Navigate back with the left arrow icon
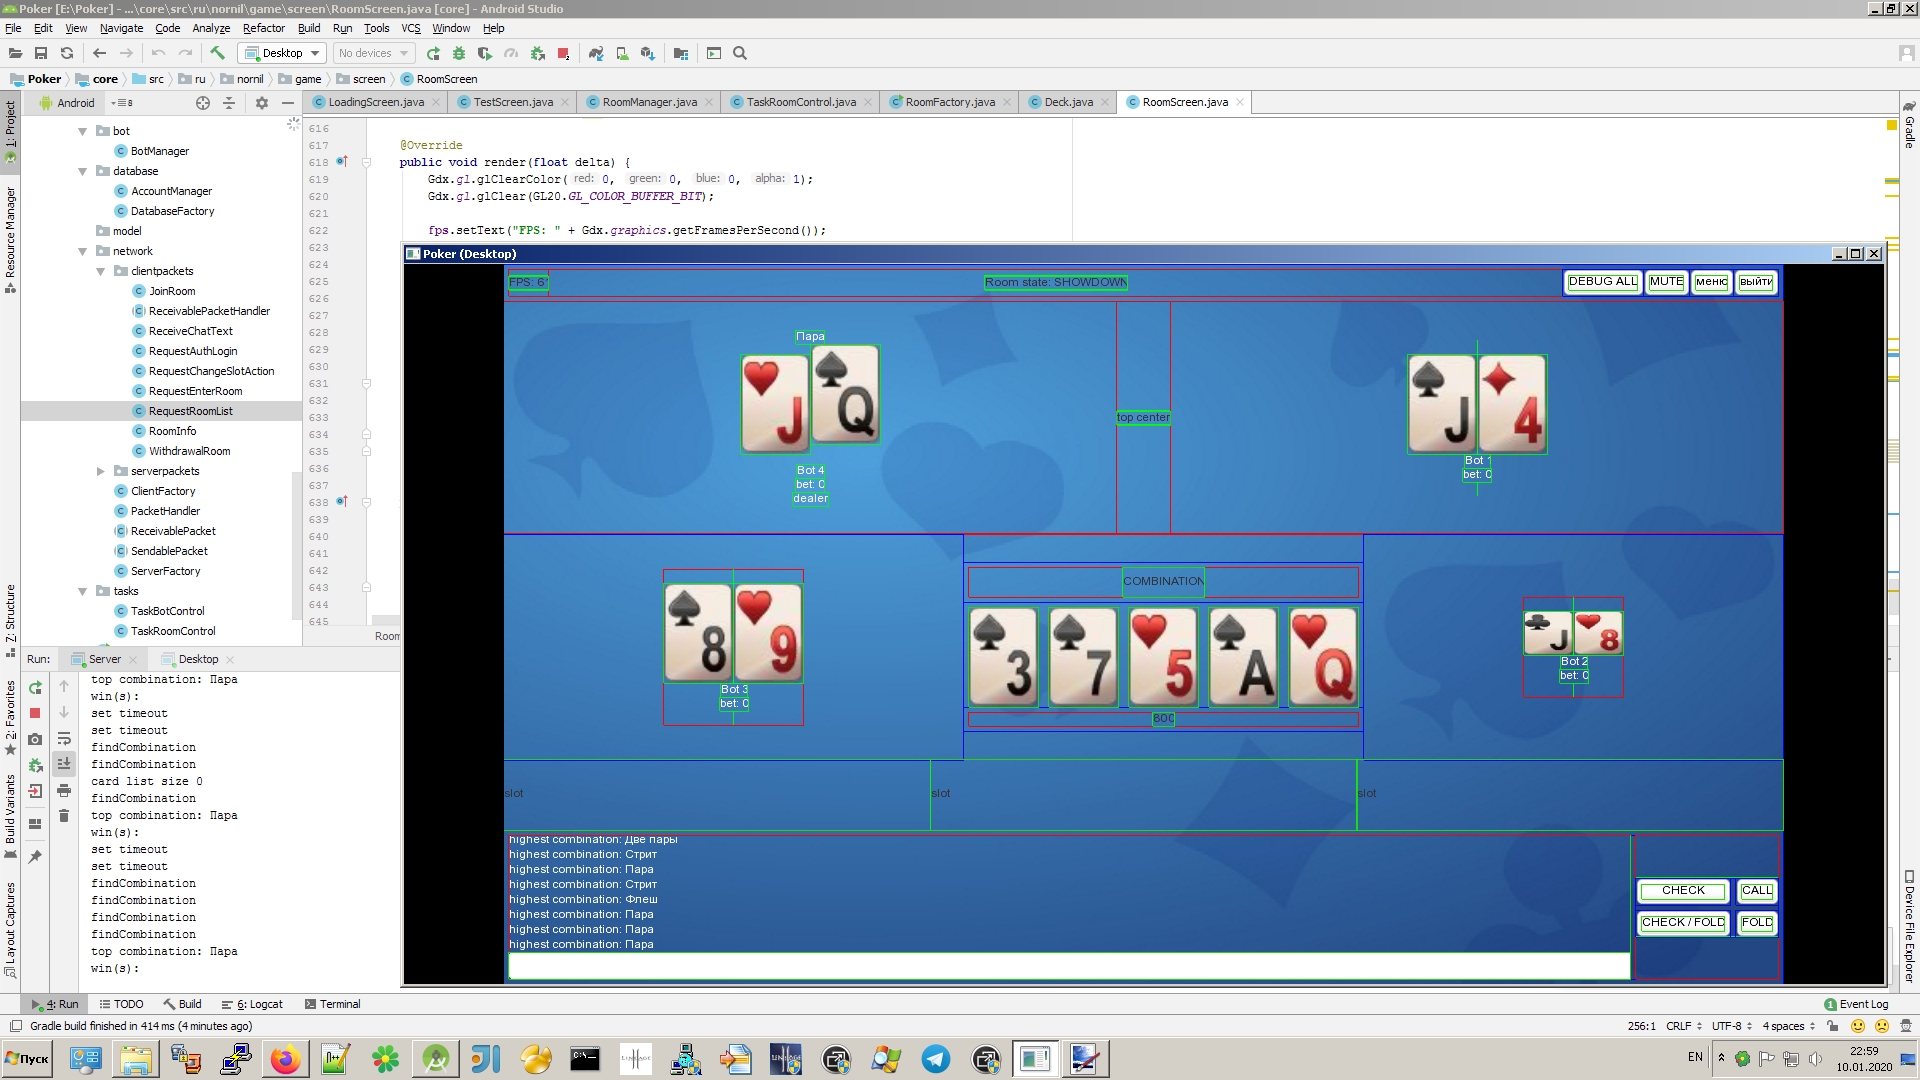 [x=99, y=53]
